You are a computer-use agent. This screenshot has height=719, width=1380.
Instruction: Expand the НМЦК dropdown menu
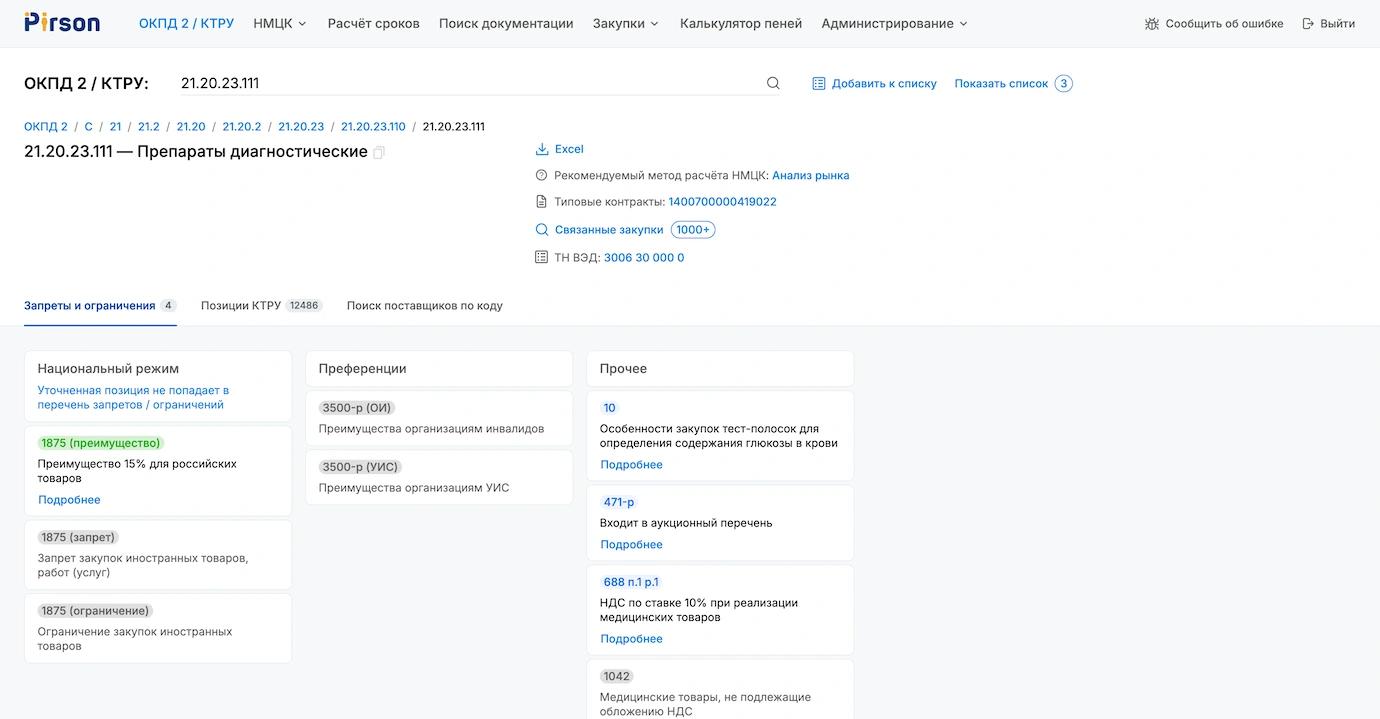click(280, 24)
